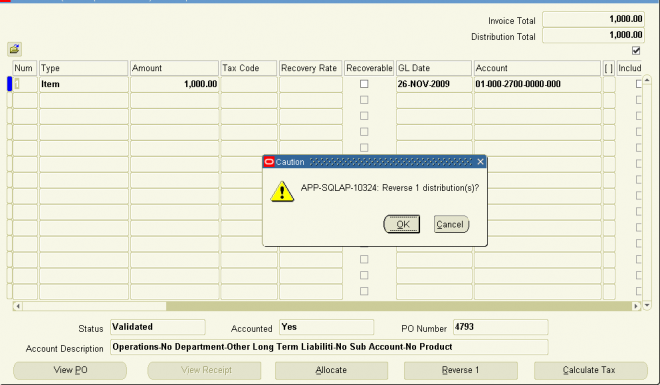The image size is (660, 385).
Task: Click the vertical scrollbar up arrow
Action: [x=647, y=80]
